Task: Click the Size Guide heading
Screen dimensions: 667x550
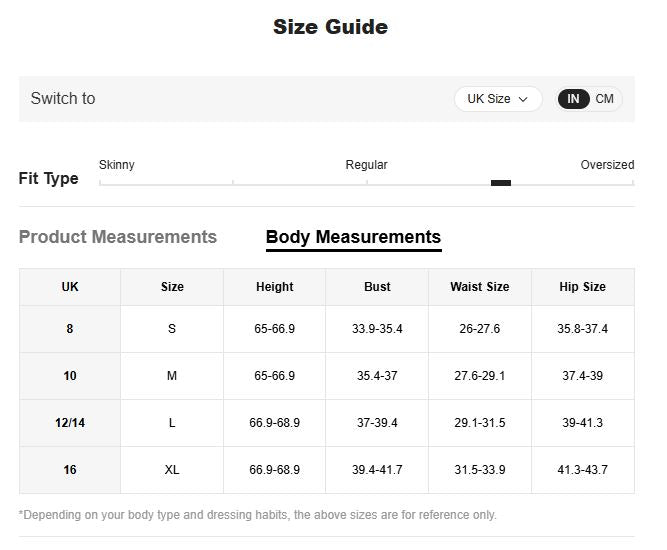Action: tap(330, 27)
